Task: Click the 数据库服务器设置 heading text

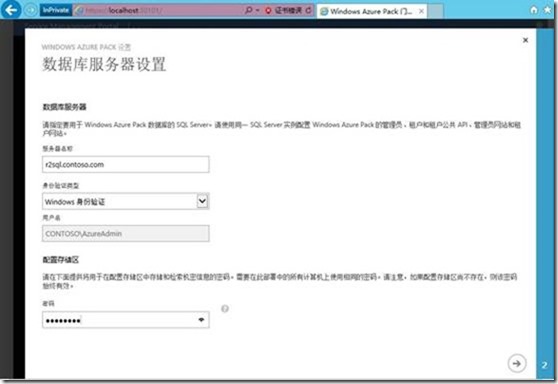Action: pos(104,64)
